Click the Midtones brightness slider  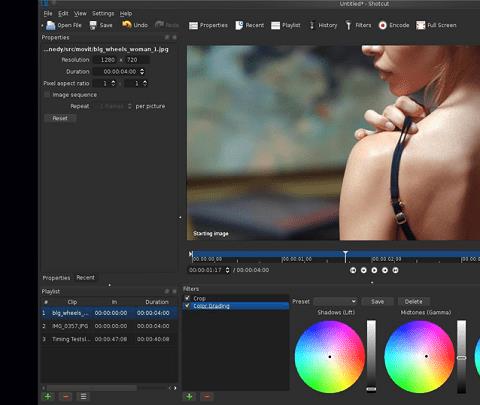462,356
